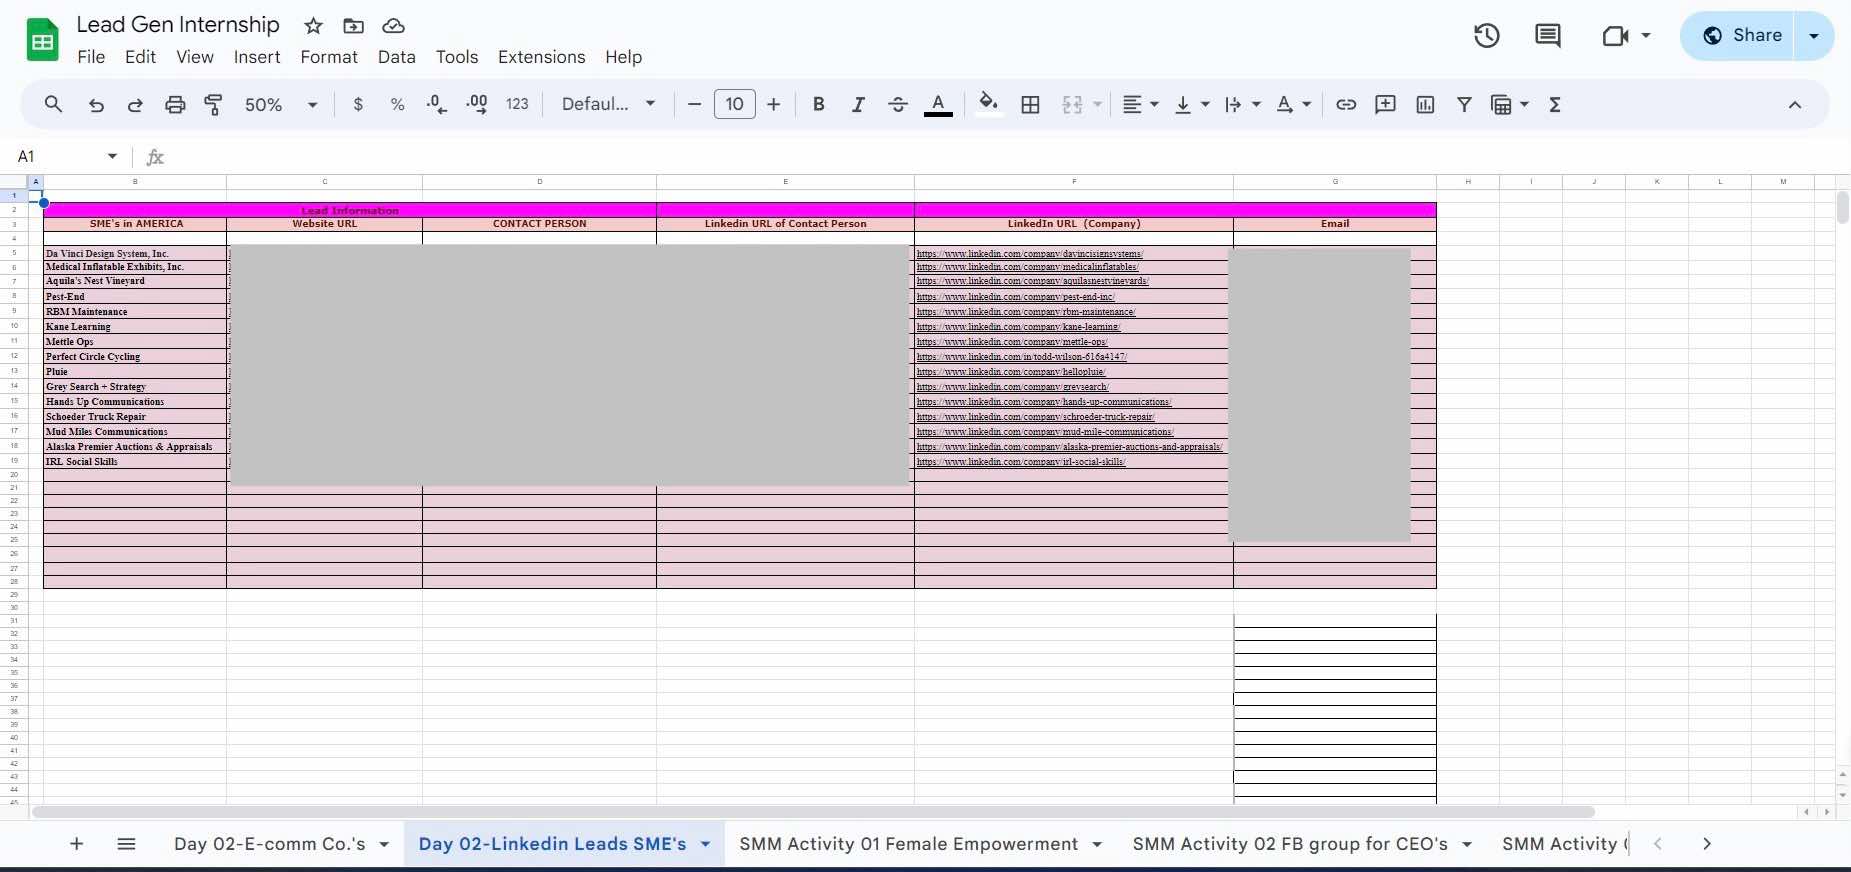Viewport: 1851px width, 872px height.
Task: Open the Edit menu
Action: 140,57
